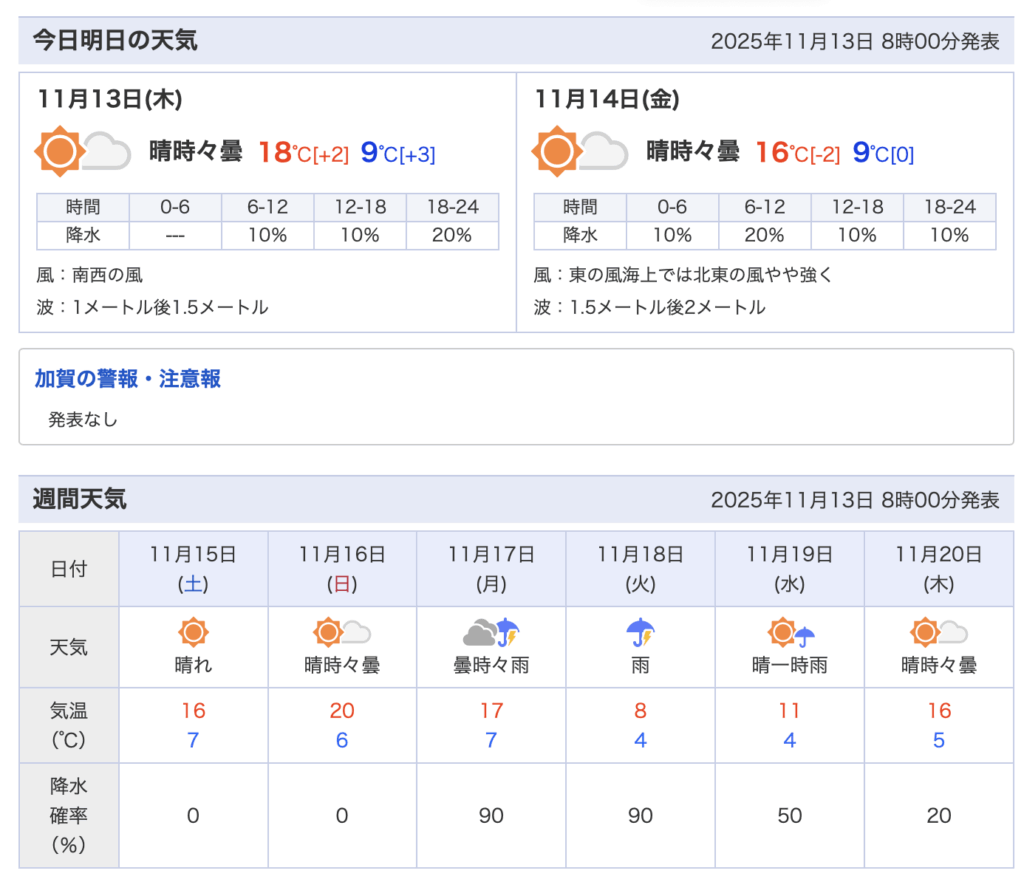
Task: Click the 今日明日の天気 section heading
Action: pyautogui.click(x=115, y=41)
